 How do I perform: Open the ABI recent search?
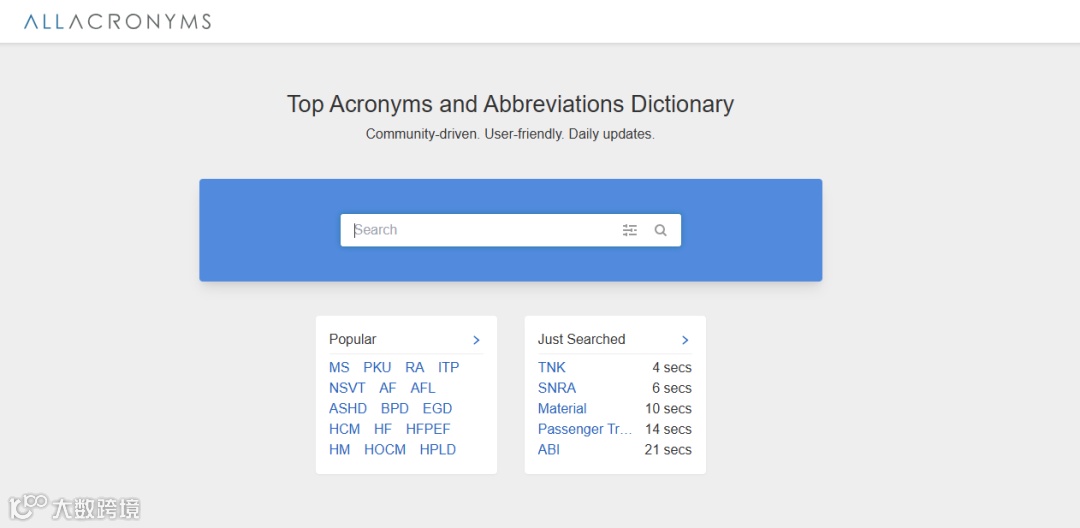(549, 450)
